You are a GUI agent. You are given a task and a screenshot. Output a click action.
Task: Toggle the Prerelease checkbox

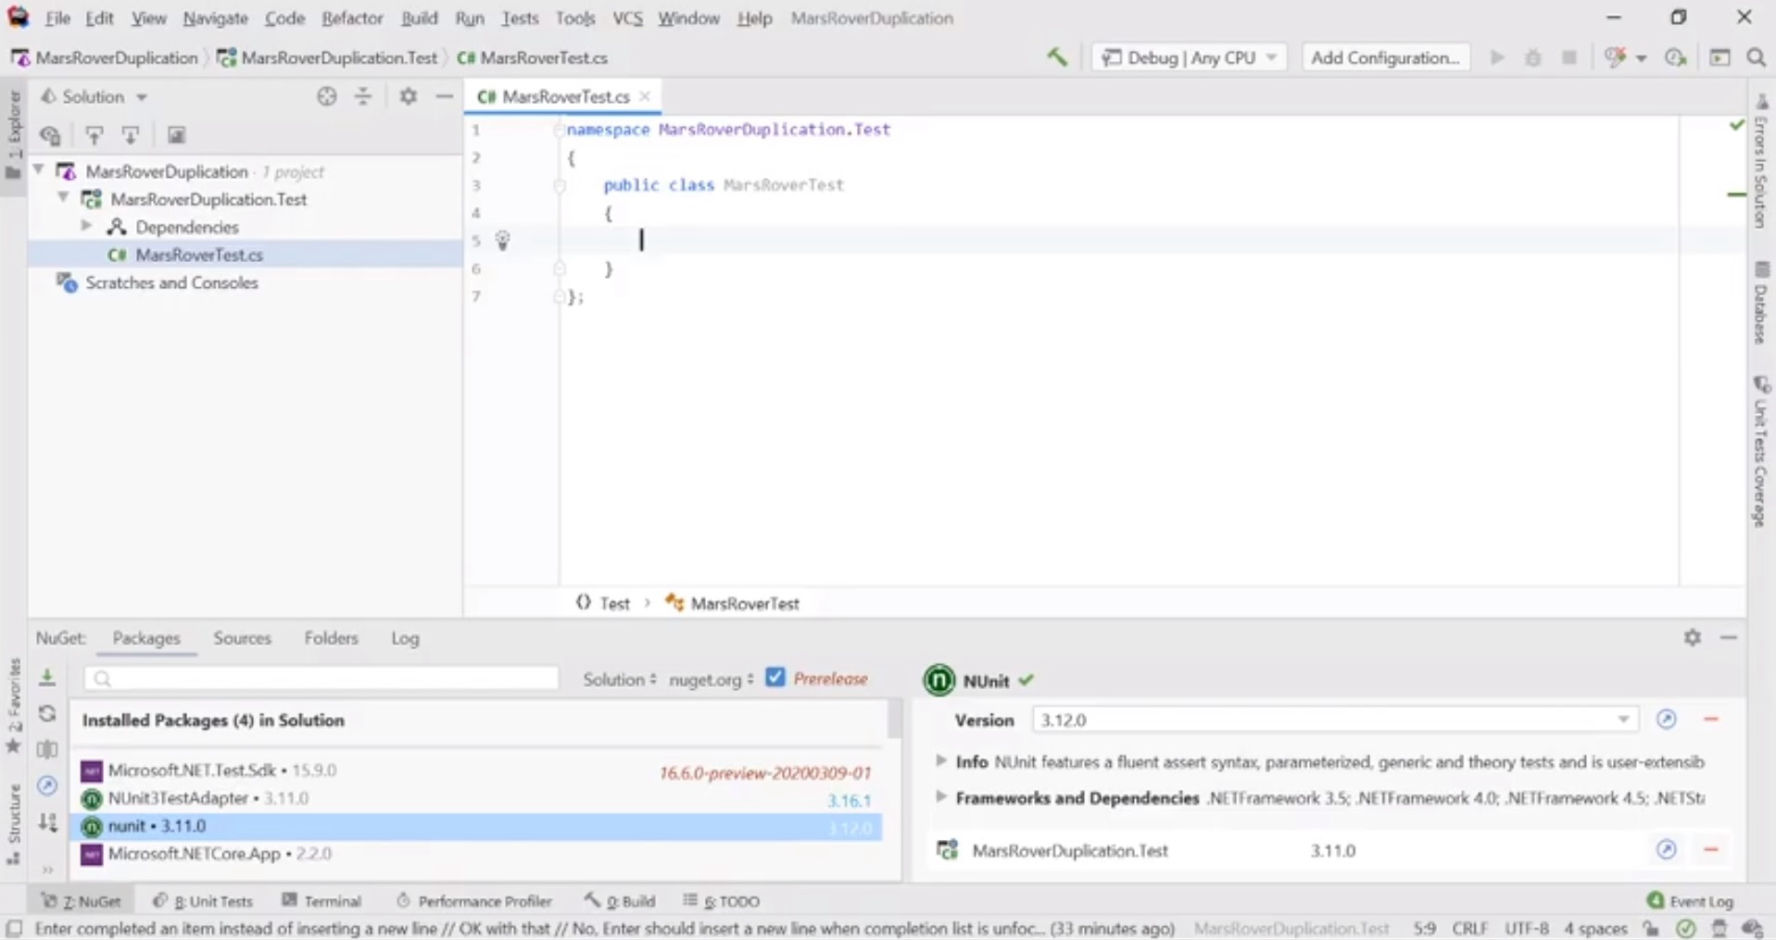(775, 678)
